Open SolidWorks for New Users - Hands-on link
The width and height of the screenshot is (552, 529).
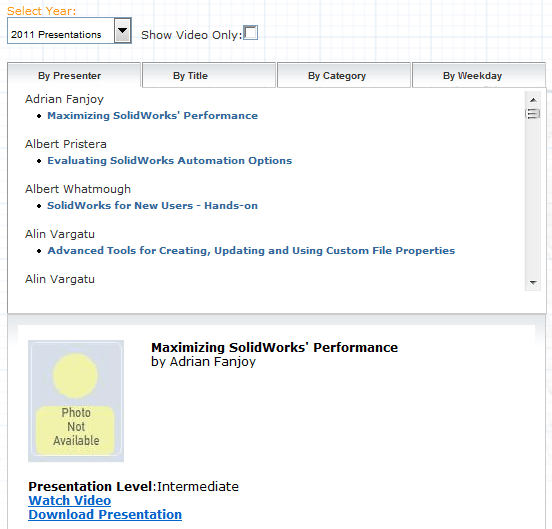[x=152, y=206]
